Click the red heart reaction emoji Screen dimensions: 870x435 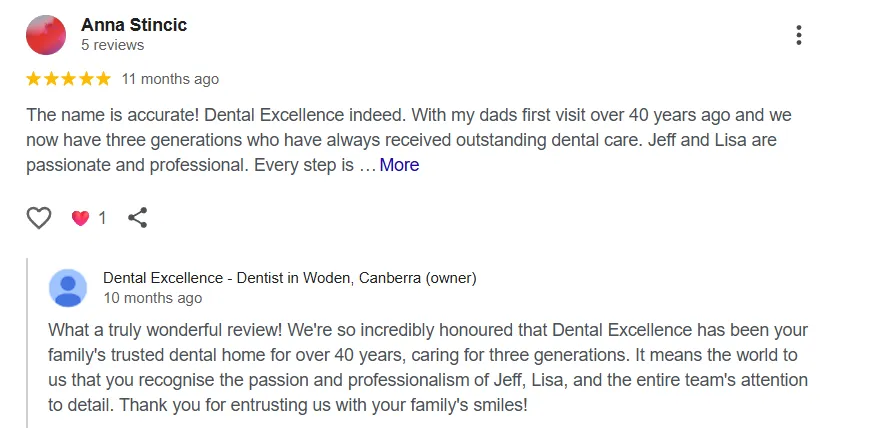coord(81,218)
